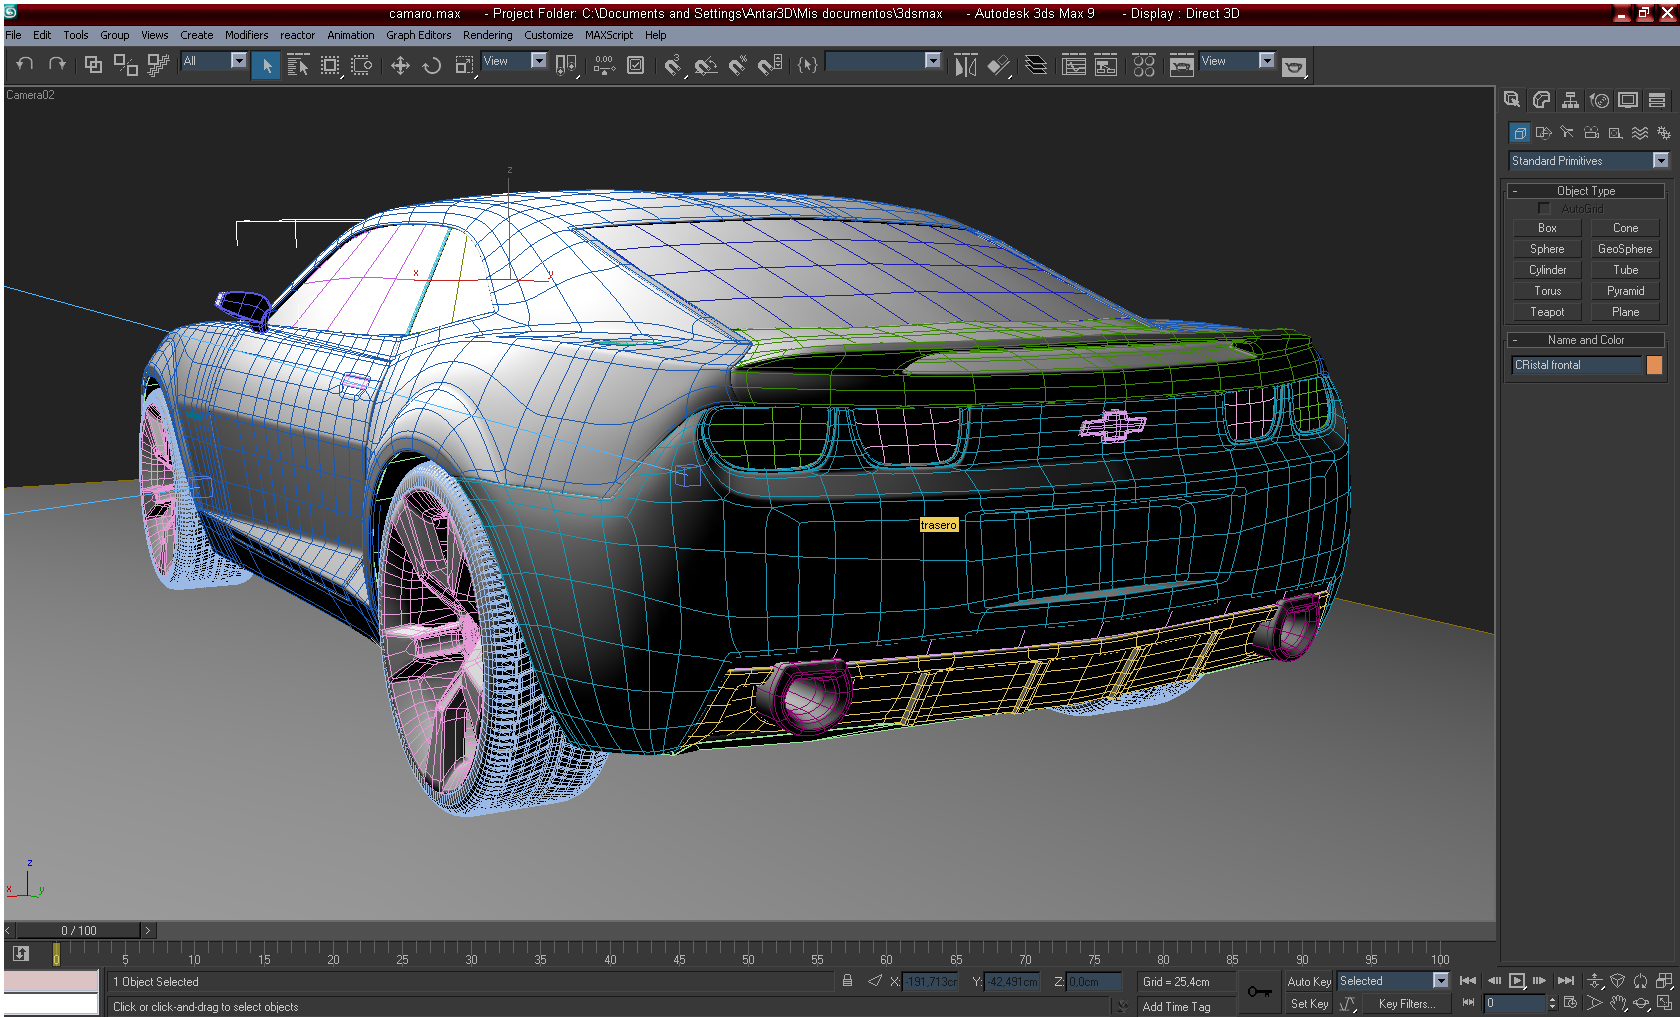Toggle Angle Snap
The width and height of the screenshot is (1680, 1017).
pyautogui.click(x=706, y=65)
